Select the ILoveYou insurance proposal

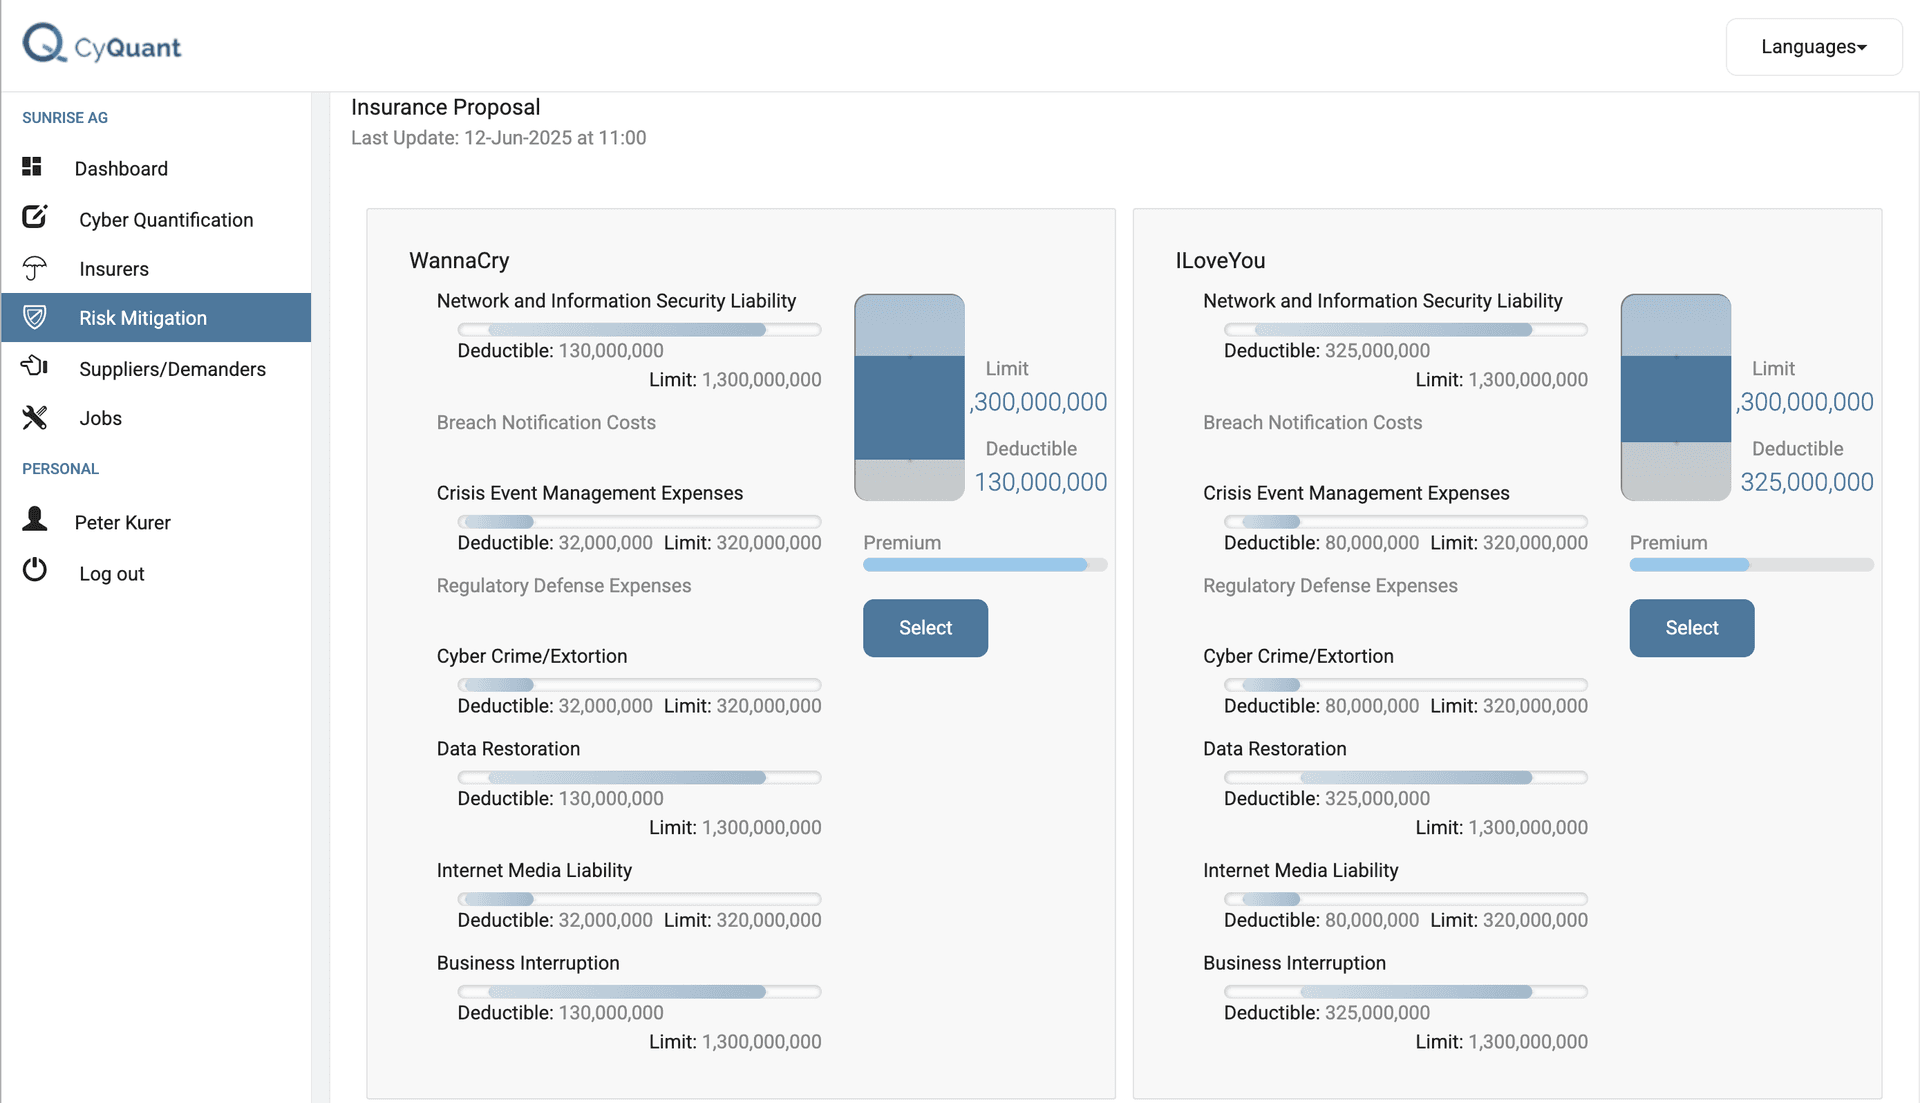1691,628
